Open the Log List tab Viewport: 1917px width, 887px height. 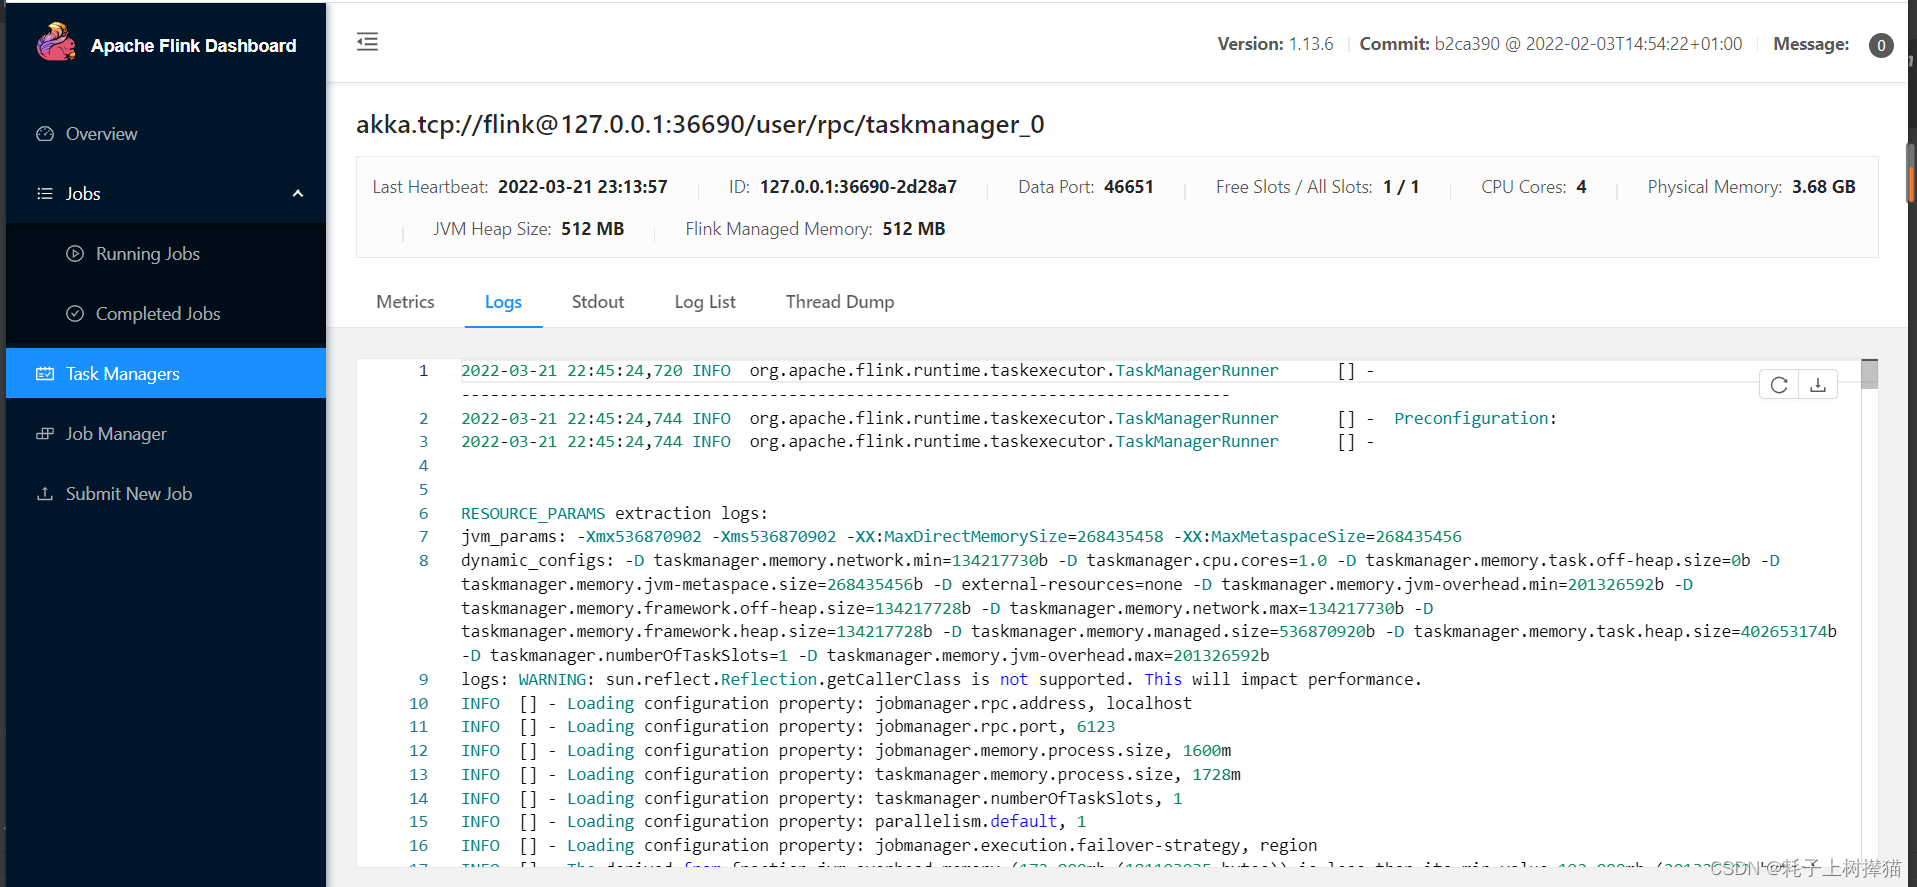point(705,302)
